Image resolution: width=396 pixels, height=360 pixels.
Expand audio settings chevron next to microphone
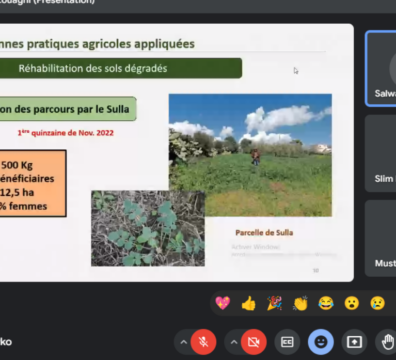183,342
